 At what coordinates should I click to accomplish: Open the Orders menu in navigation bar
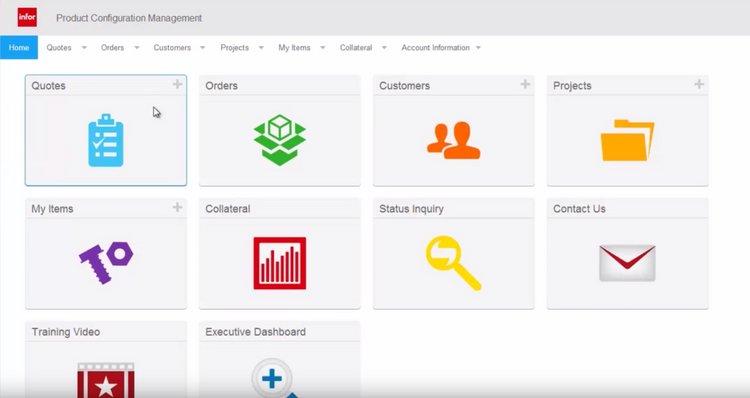[x=112, y=48]
